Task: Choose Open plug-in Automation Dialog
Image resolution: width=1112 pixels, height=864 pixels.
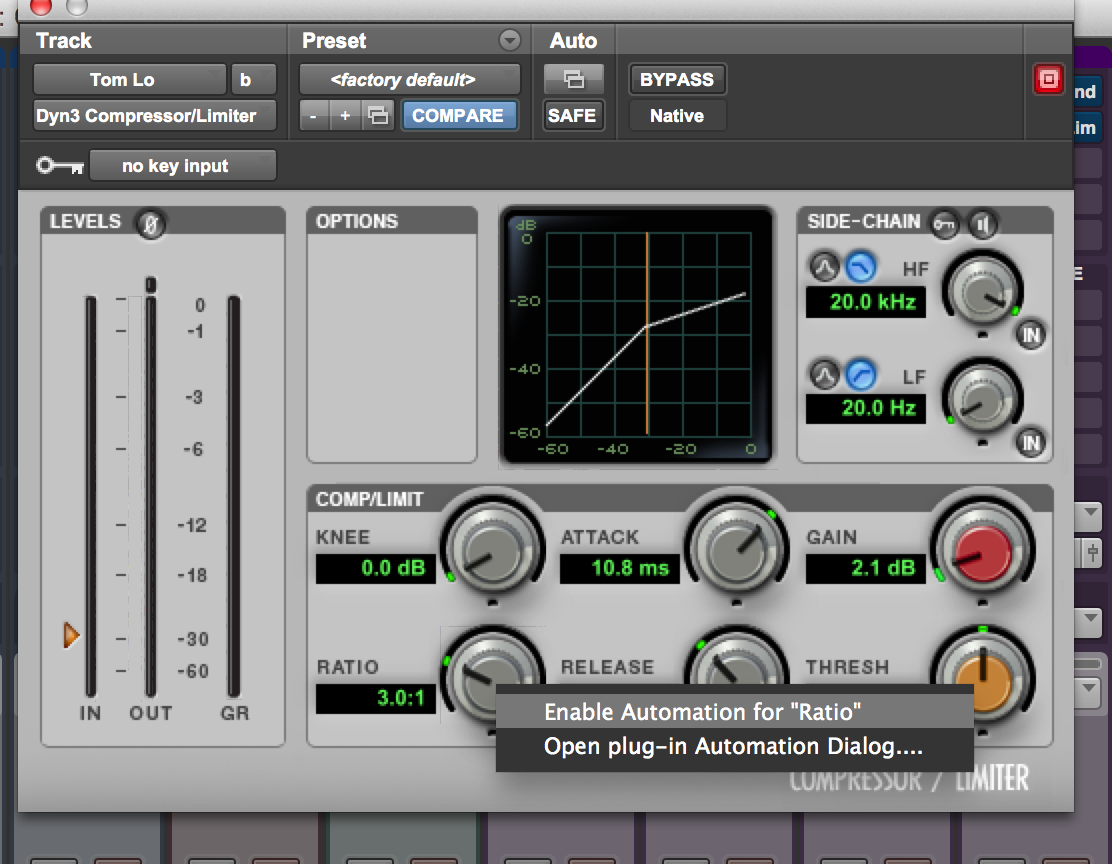Action: [732, 746]
